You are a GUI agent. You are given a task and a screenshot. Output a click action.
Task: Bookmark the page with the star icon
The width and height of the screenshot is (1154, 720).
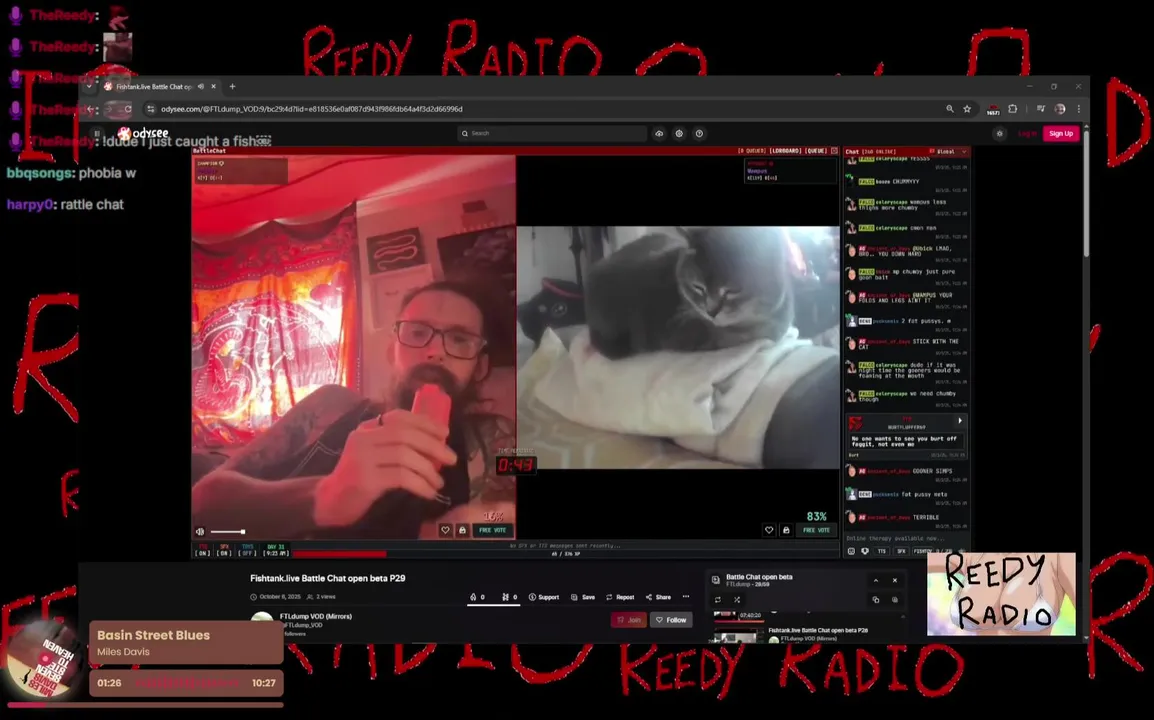967,109
